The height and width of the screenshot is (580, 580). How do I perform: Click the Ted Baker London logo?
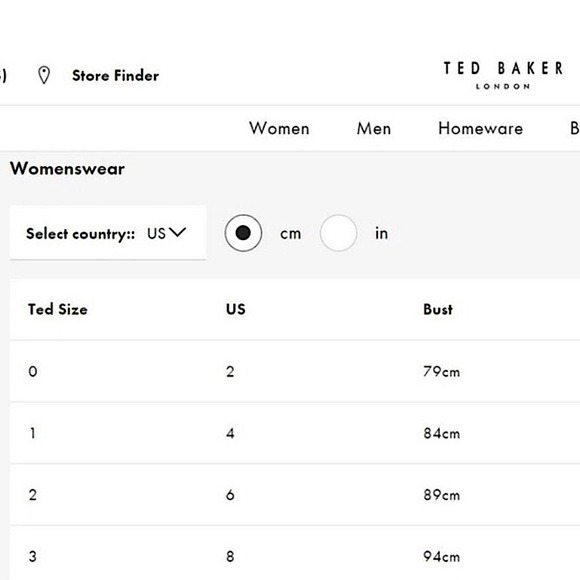[503, 75]
